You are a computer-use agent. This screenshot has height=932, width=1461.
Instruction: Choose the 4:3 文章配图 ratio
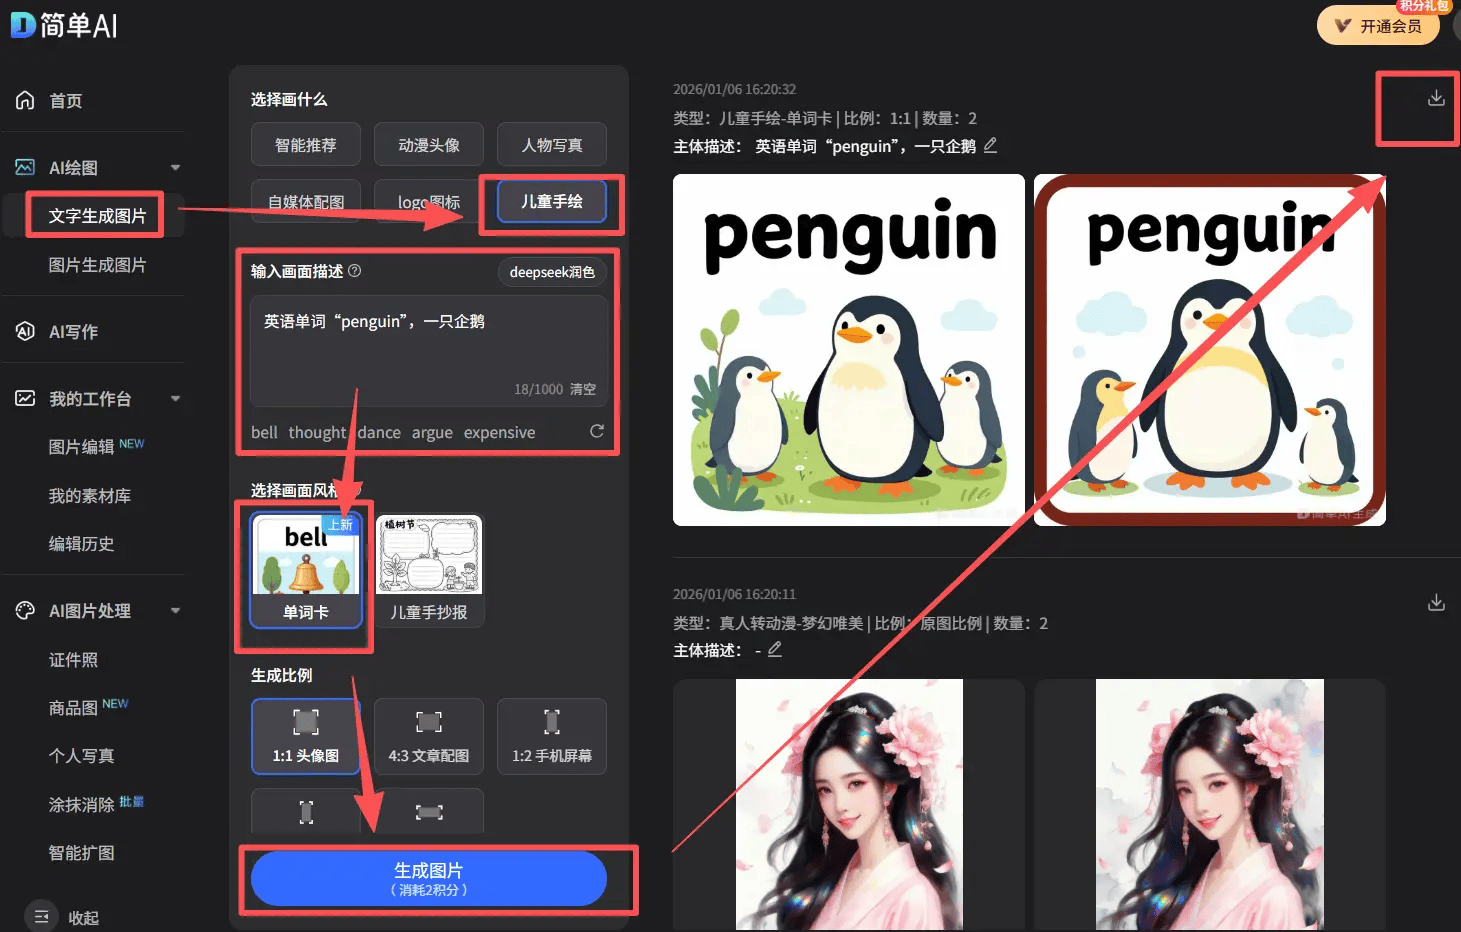[x=429, y=736]
